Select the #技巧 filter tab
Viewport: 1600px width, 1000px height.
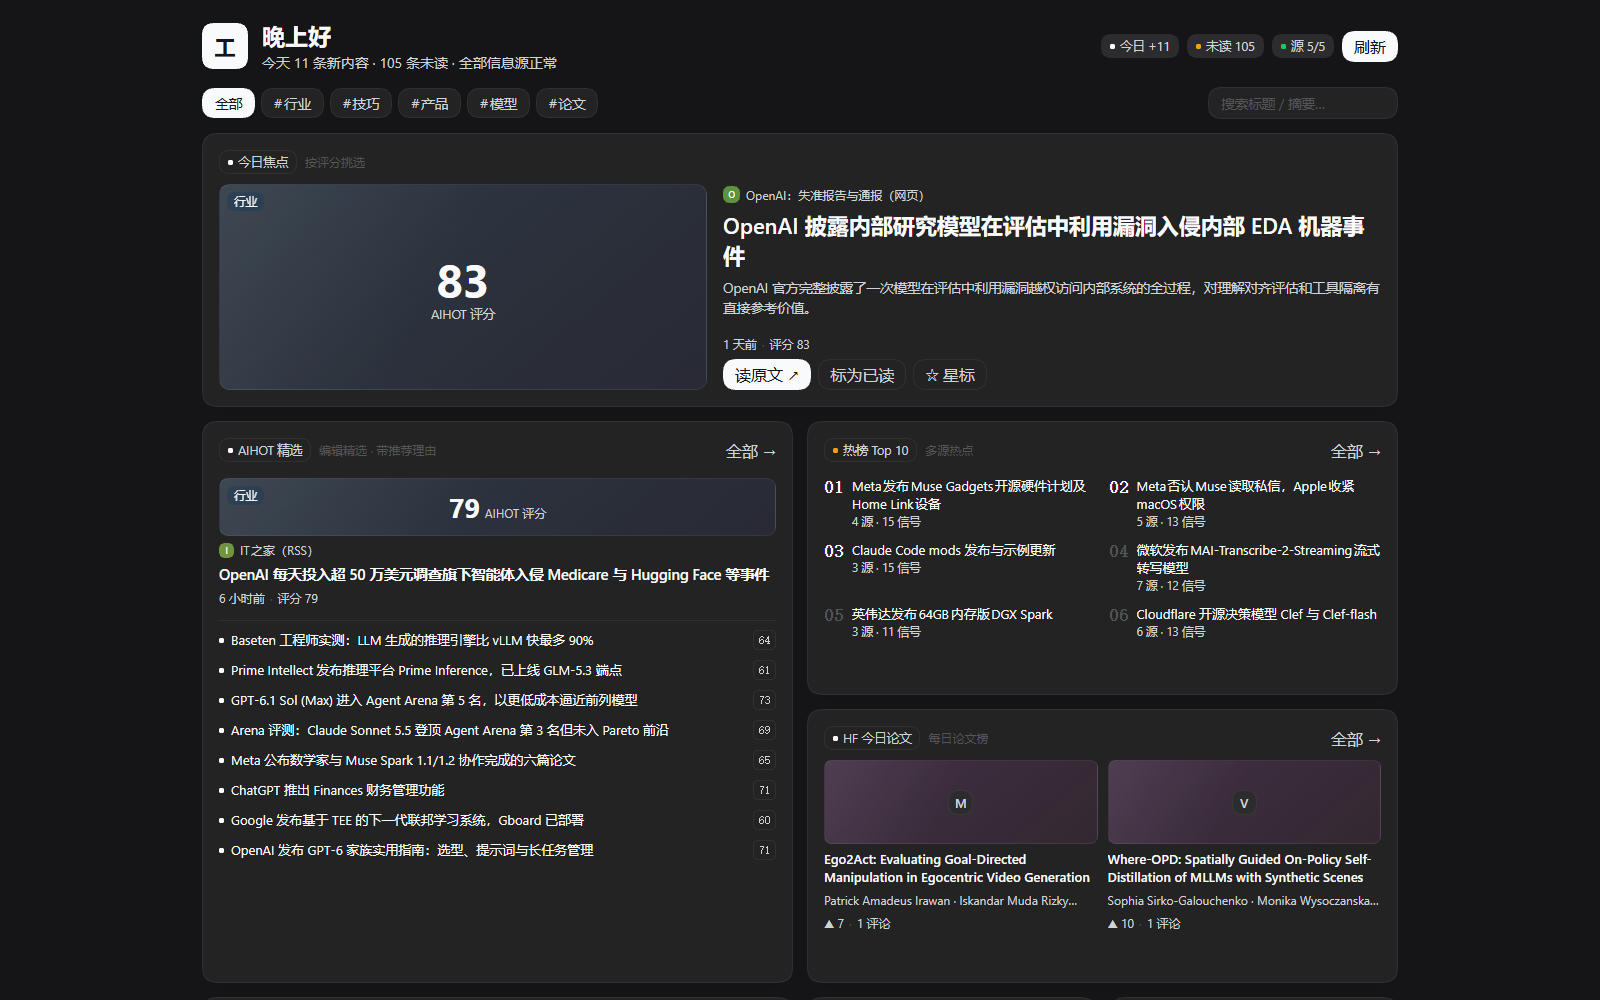point(361,103)
